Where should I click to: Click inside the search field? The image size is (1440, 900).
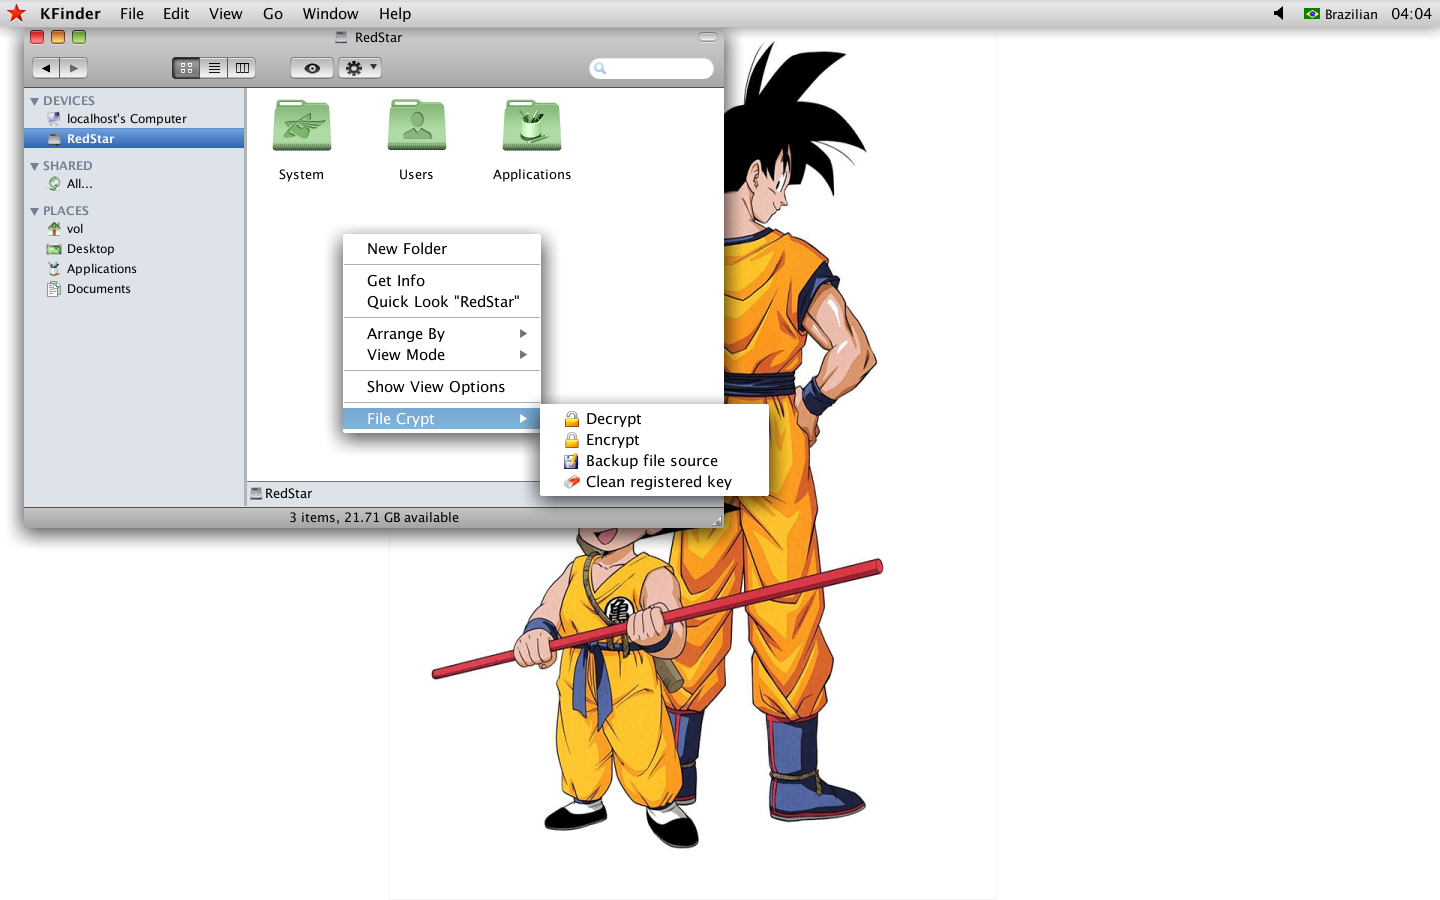pyautogui.click(x=652, y=68)
